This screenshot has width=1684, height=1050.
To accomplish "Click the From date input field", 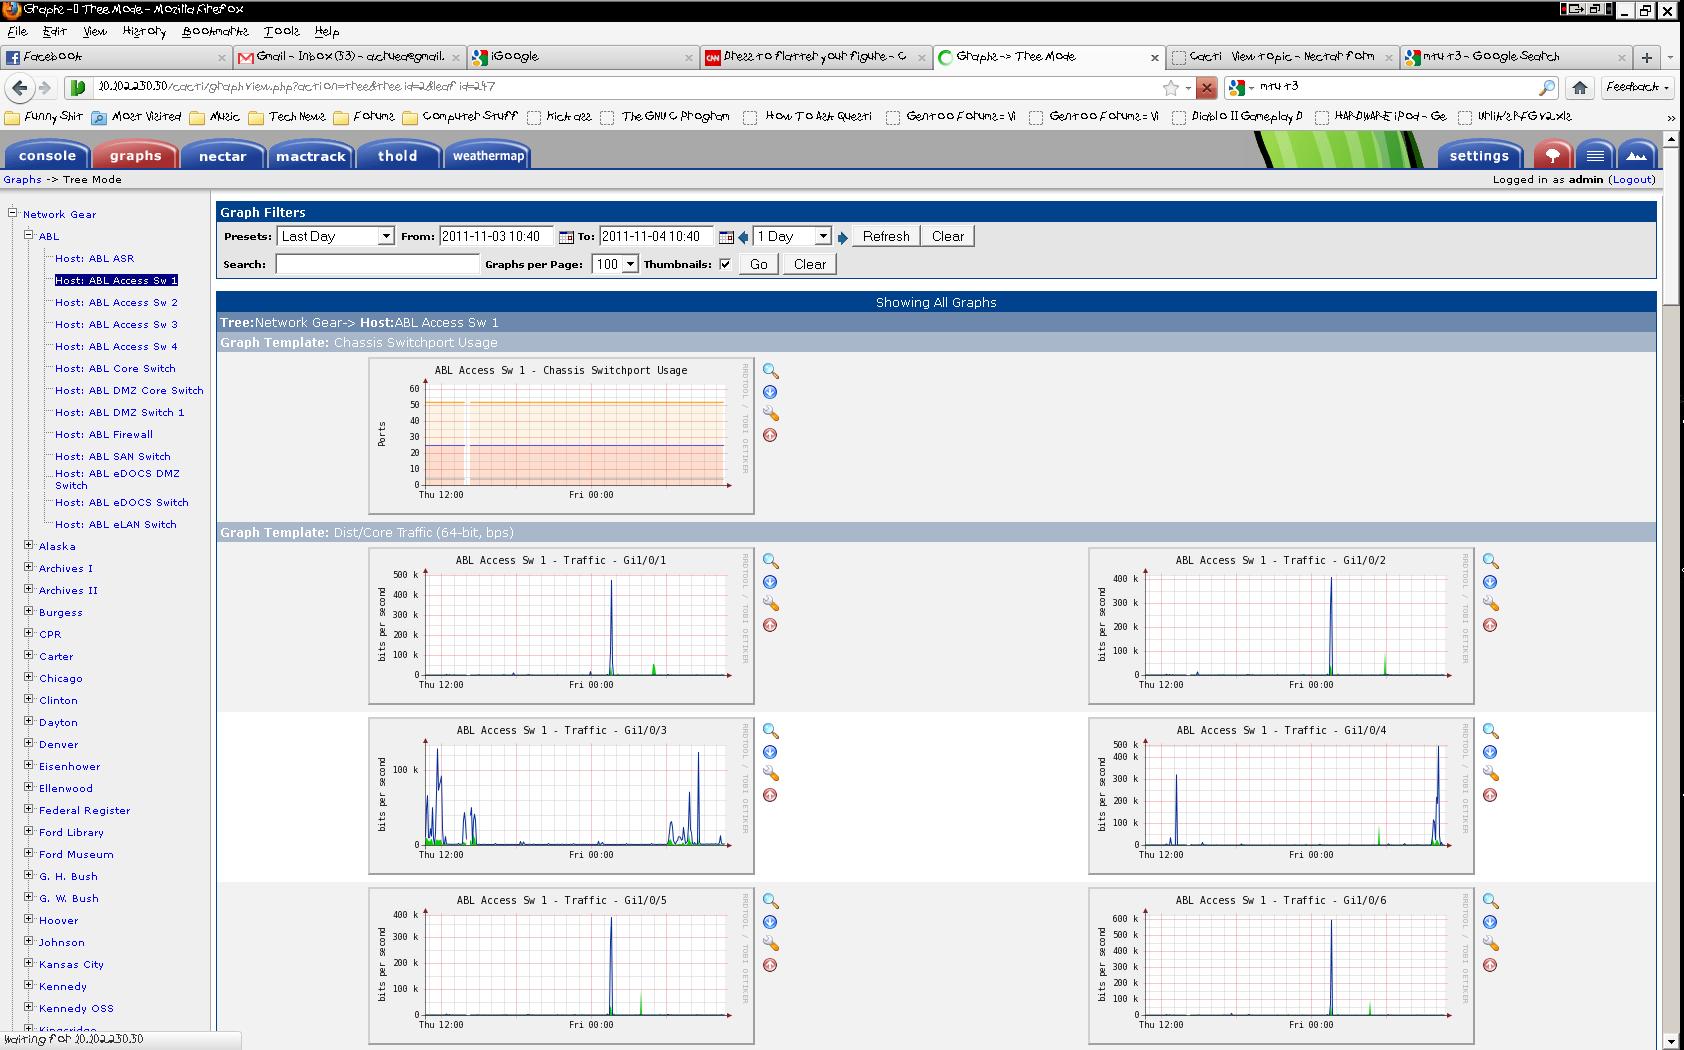I will (497, 236).
